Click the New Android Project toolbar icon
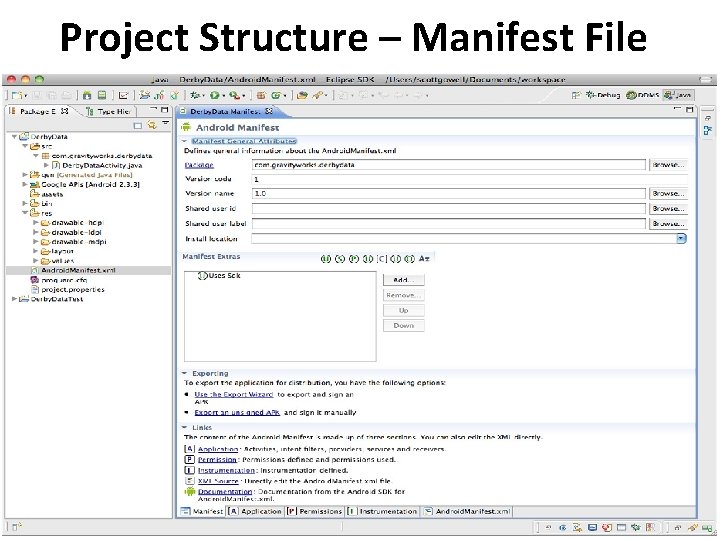Screen dimensions: 720x540 pyautogui.click(x=145, y=96)
